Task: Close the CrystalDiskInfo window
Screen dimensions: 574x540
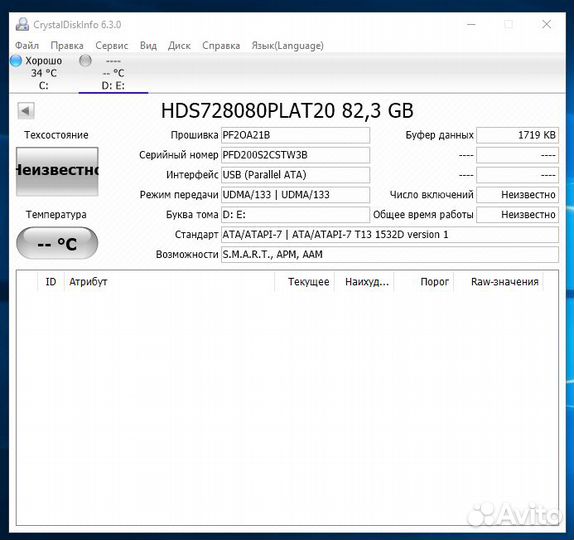Action: 547,25
